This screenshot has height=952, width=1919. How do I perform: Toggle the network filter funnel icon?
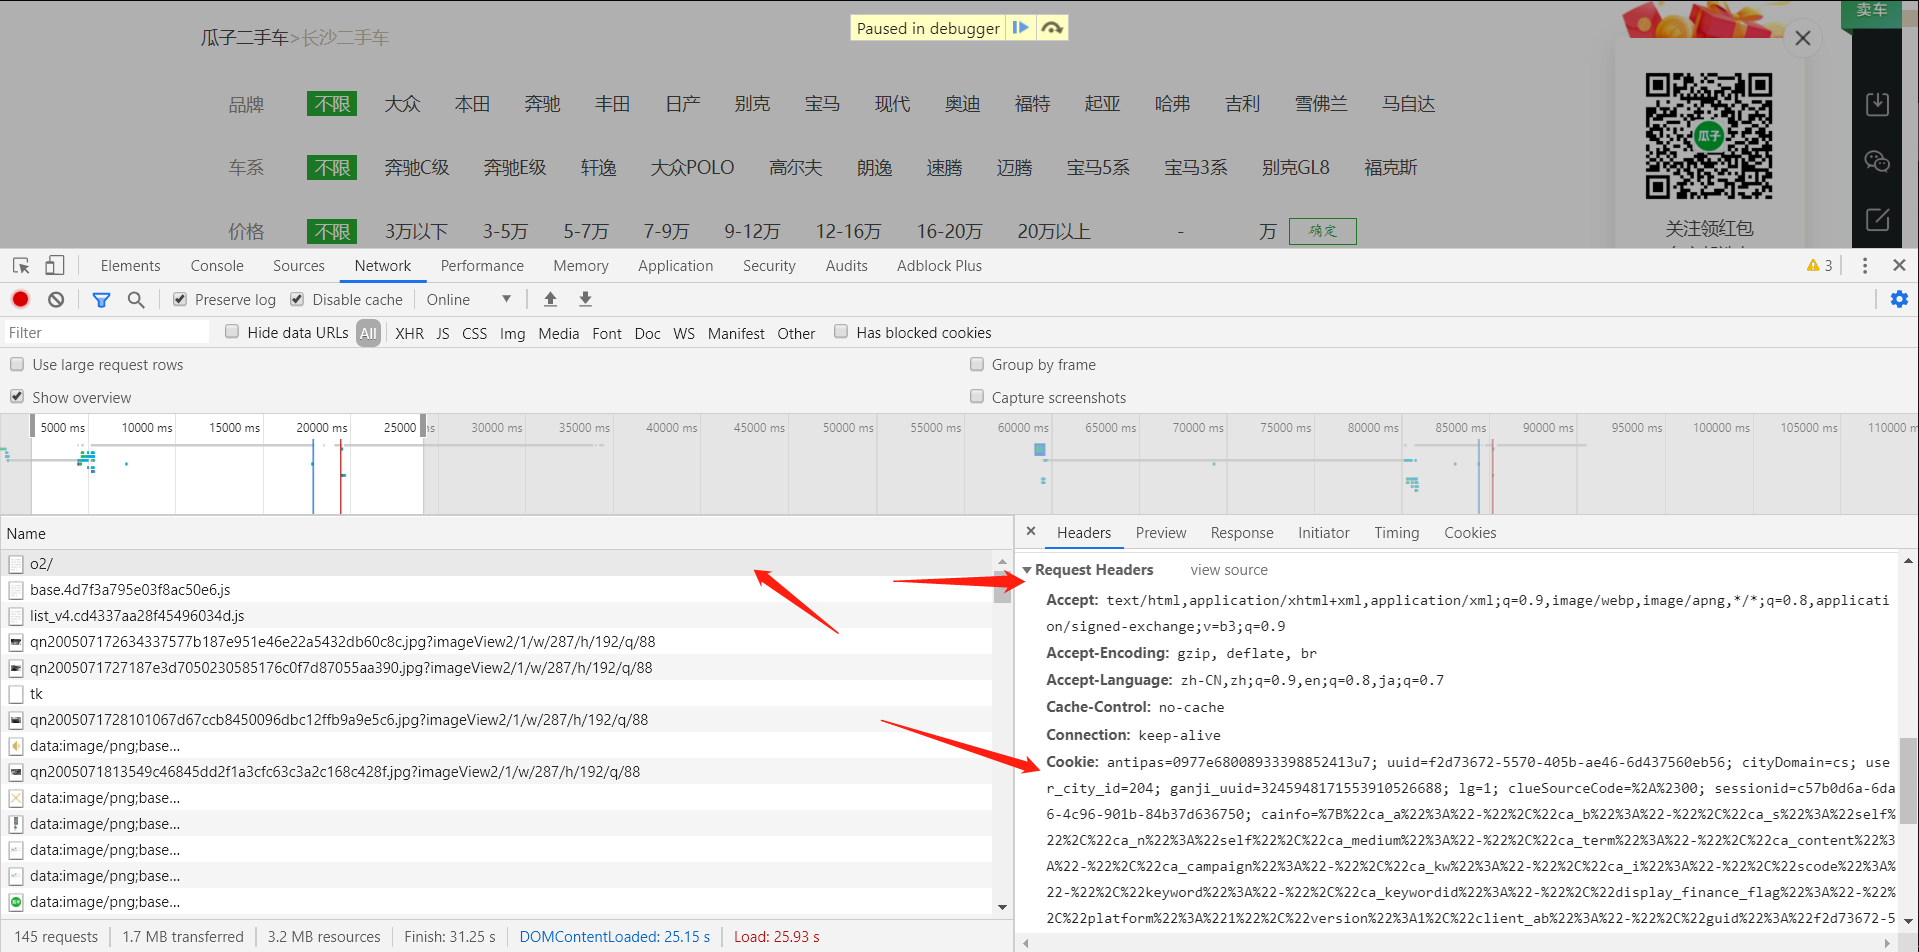point(101,299)
